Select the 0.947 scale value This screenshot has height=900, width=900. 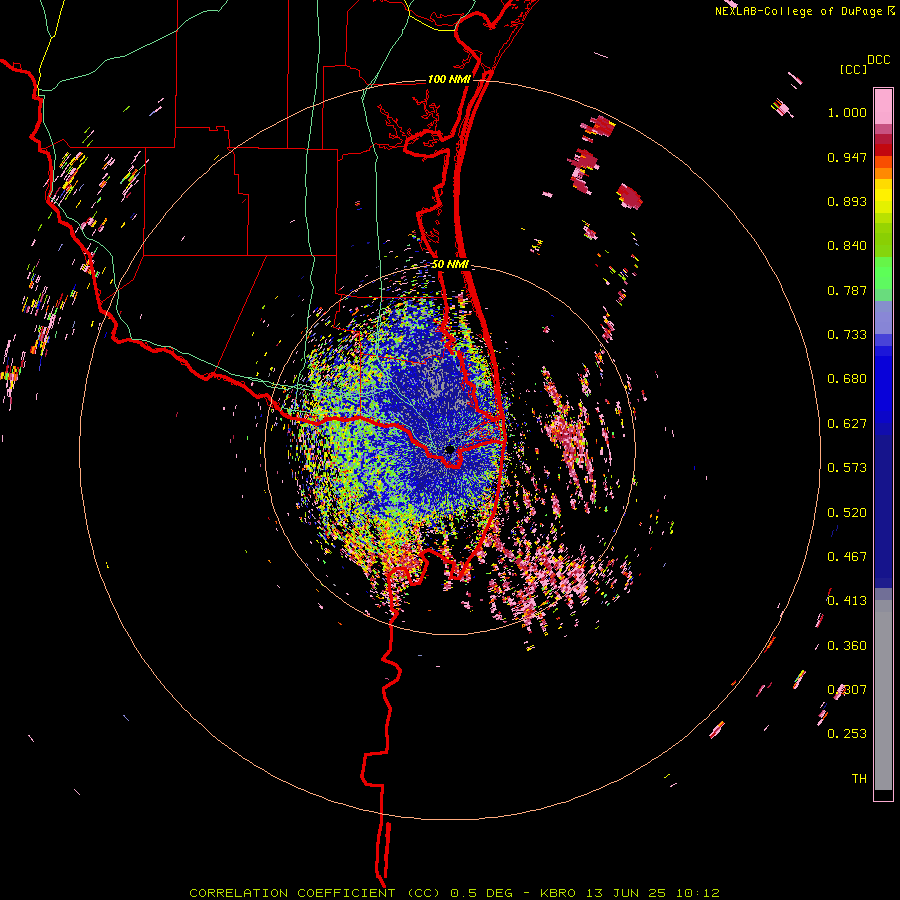(847, 157)
